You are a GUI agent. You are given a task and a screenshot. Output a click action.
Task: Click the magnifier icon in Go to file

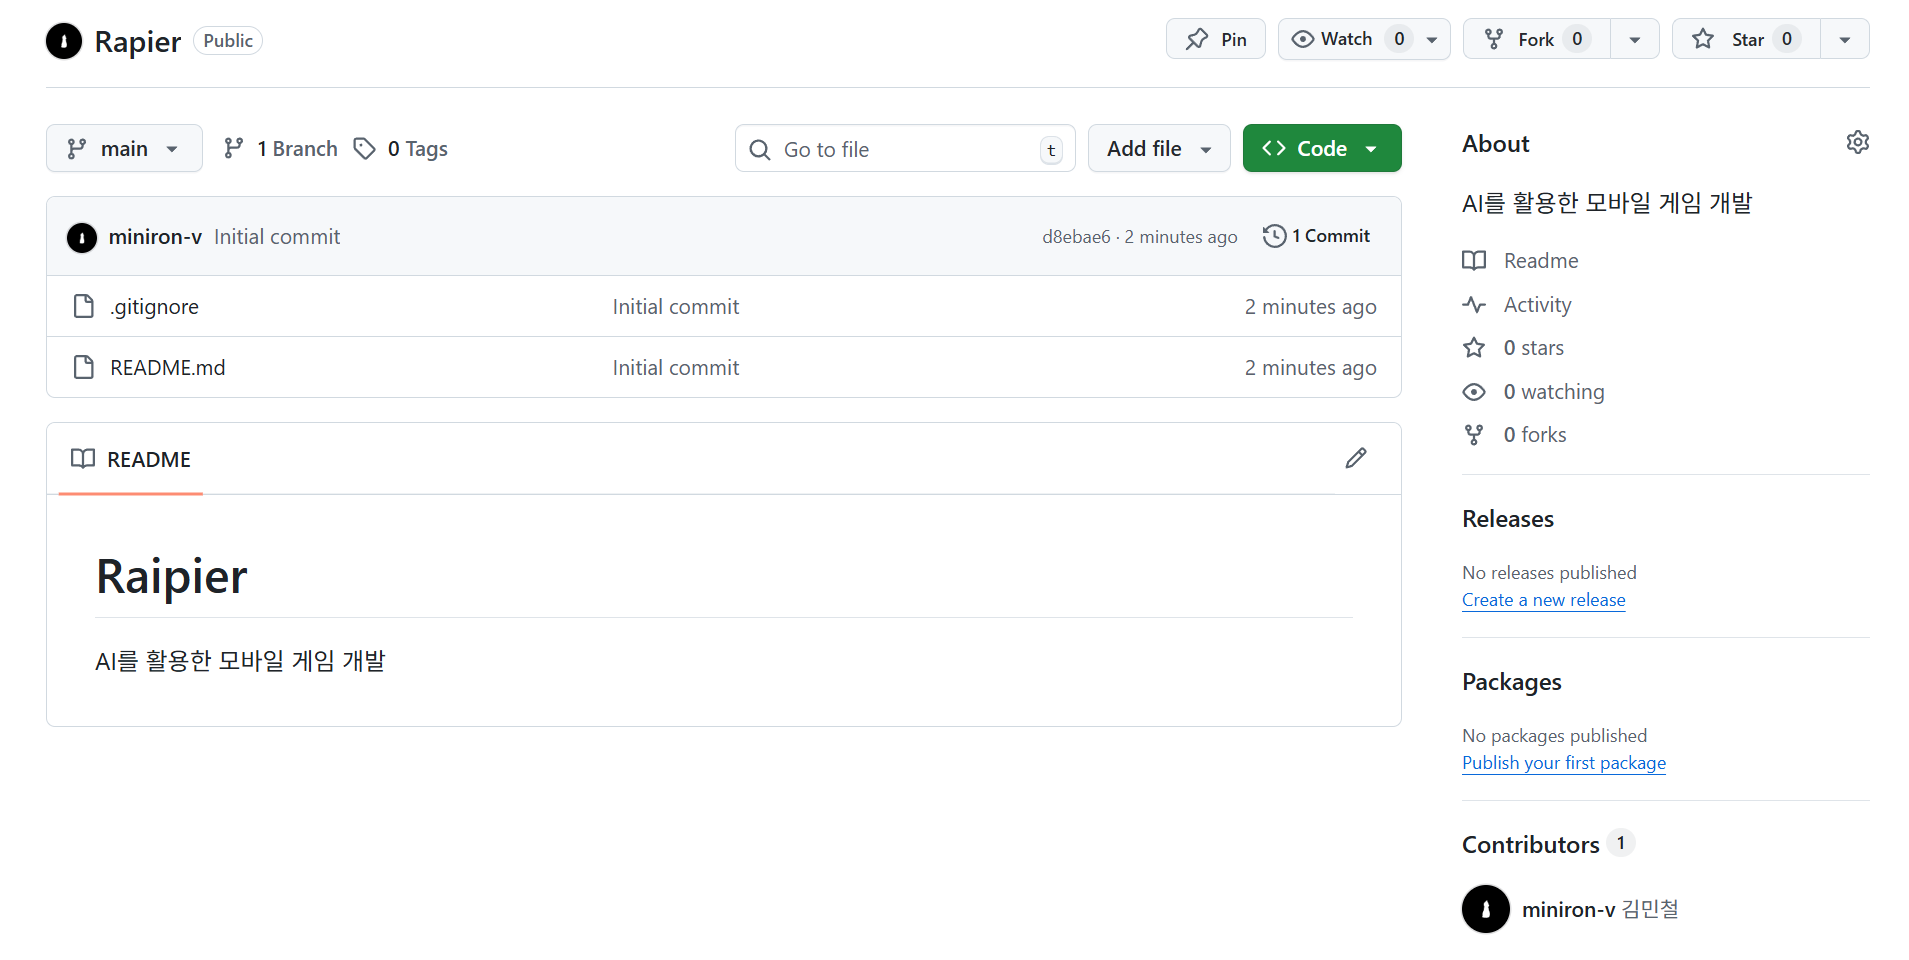click(x=760, y=149)
